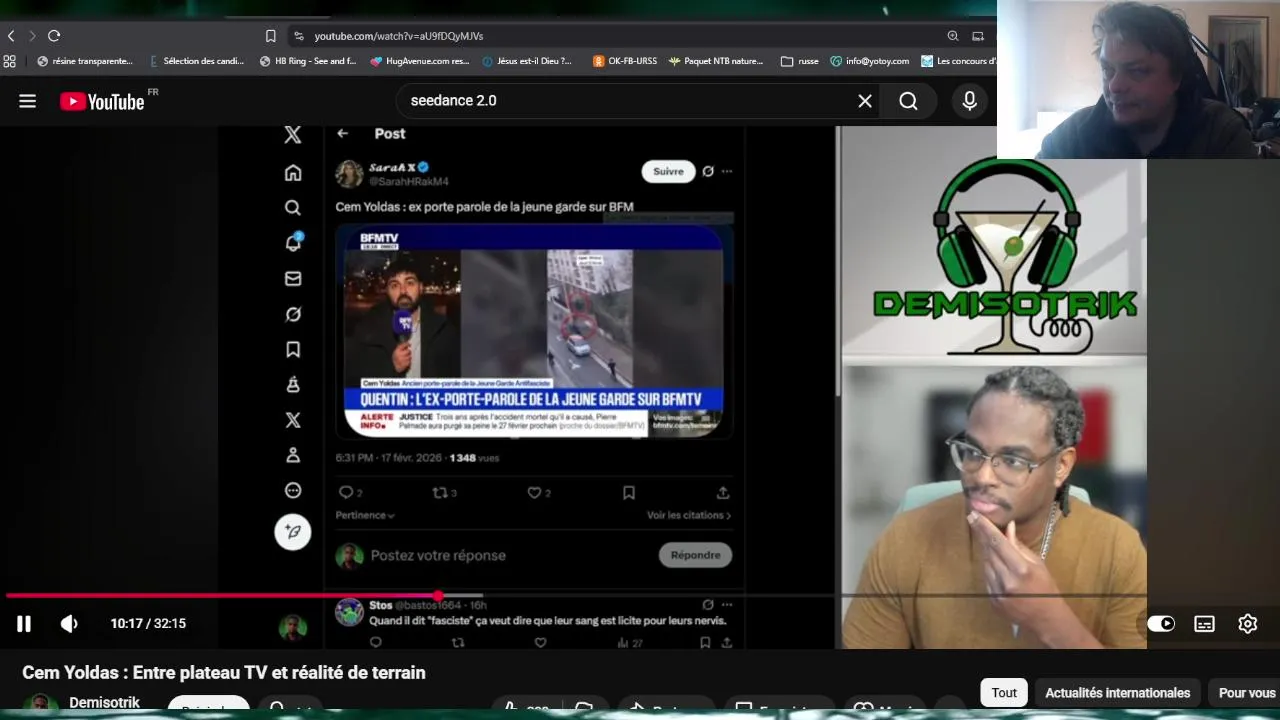Open the 'OK-FB-URSS' bookmark
The width and height of the screenshot is (1280, 720).
[625, 61]
